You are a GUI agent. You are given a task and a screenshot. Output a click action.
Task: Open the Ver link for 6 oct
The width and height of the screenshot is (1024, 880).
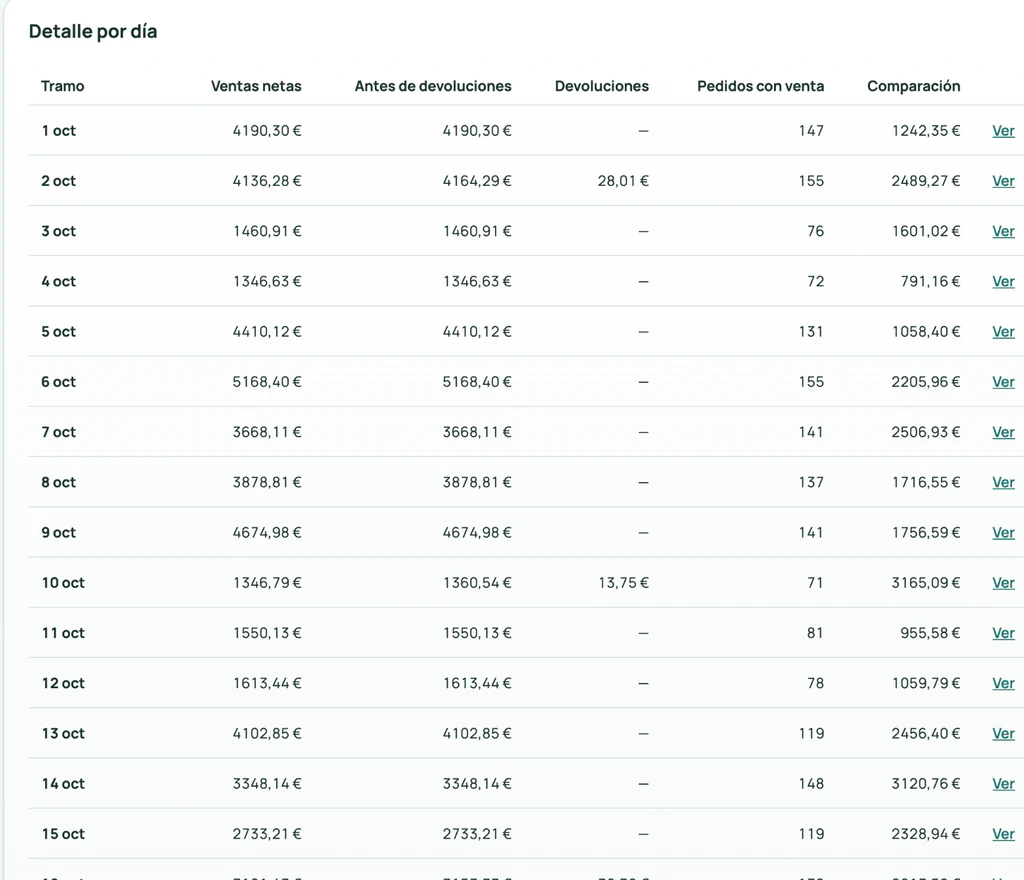click(1003, 382)
